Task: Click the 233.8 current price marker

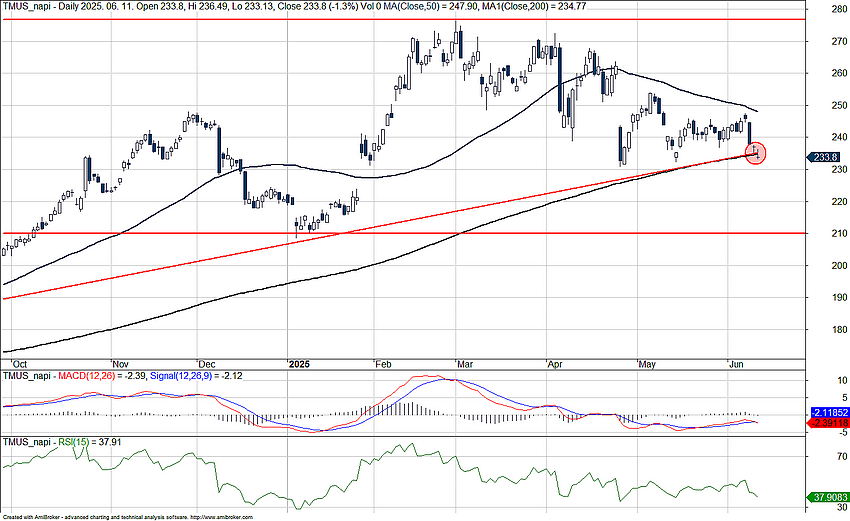Action: [823, 157]
